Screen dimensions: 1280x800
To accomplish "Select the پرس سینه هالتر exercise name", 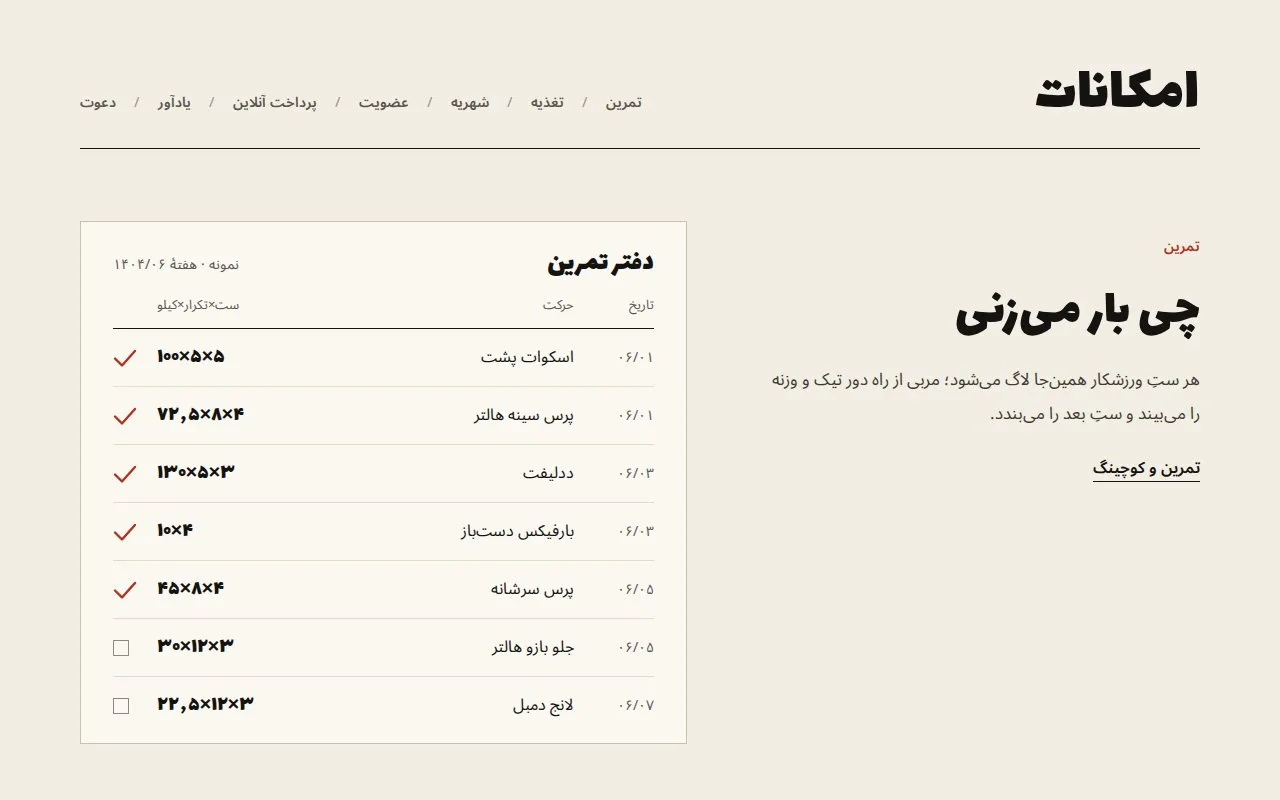I will [x=524, y=415].
